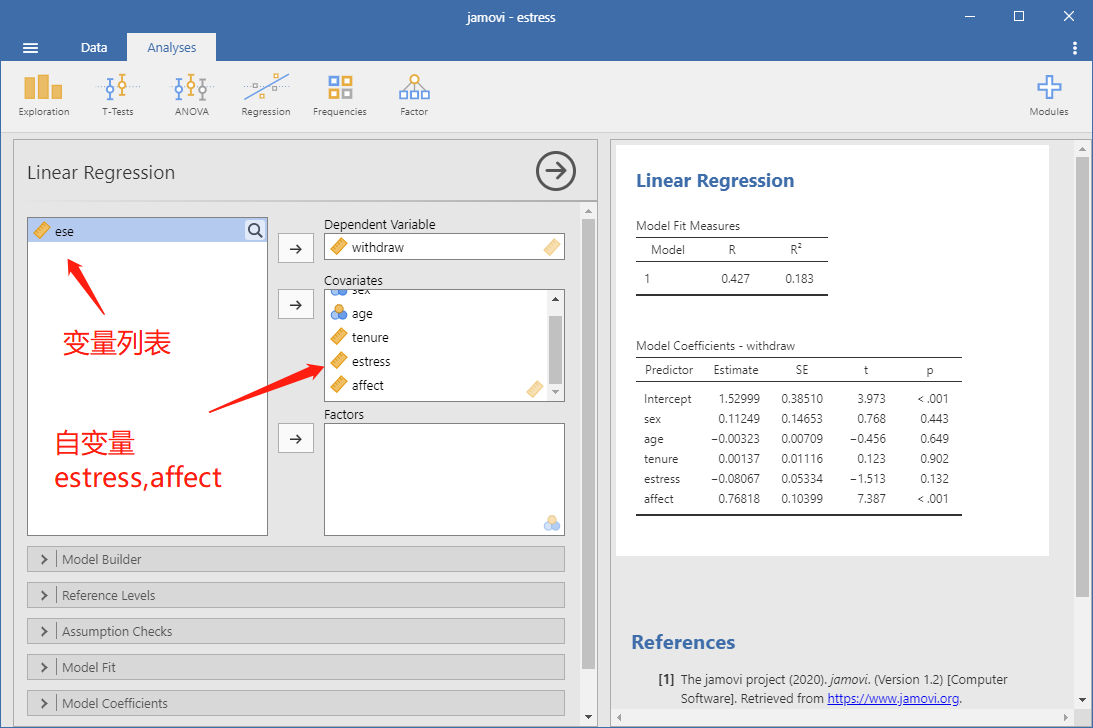This screenshot has height=728, width=1093.
Task: Open the T-Tests analysis menu
Action: pyautogui.click(x=117, y=96)
